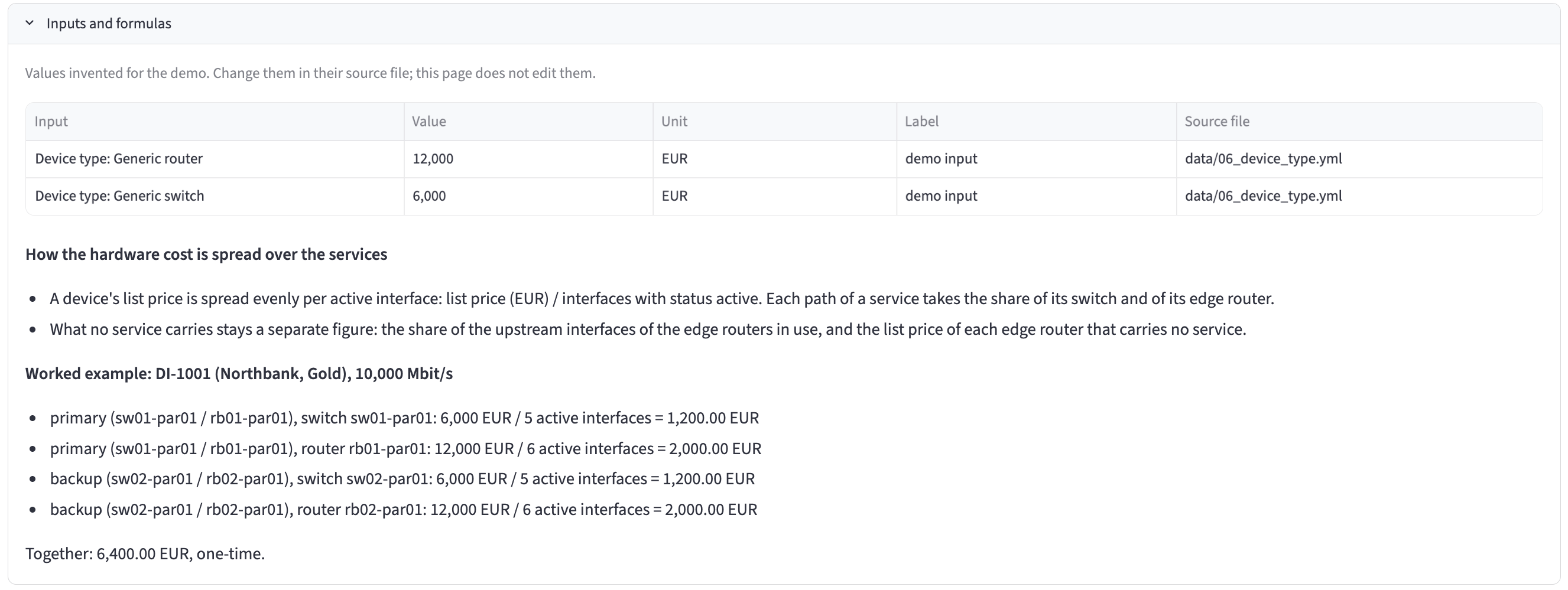Click bullet starting 'What no service carries'
This screenshot has width=1568, height=590.
[x=648, y=329]
